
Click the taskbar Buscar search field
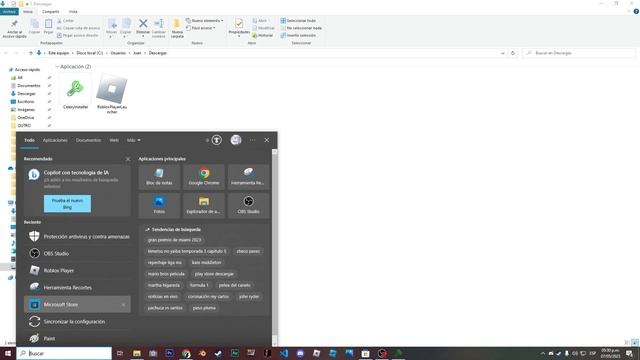pyautogui.click(x=64, y=353)
